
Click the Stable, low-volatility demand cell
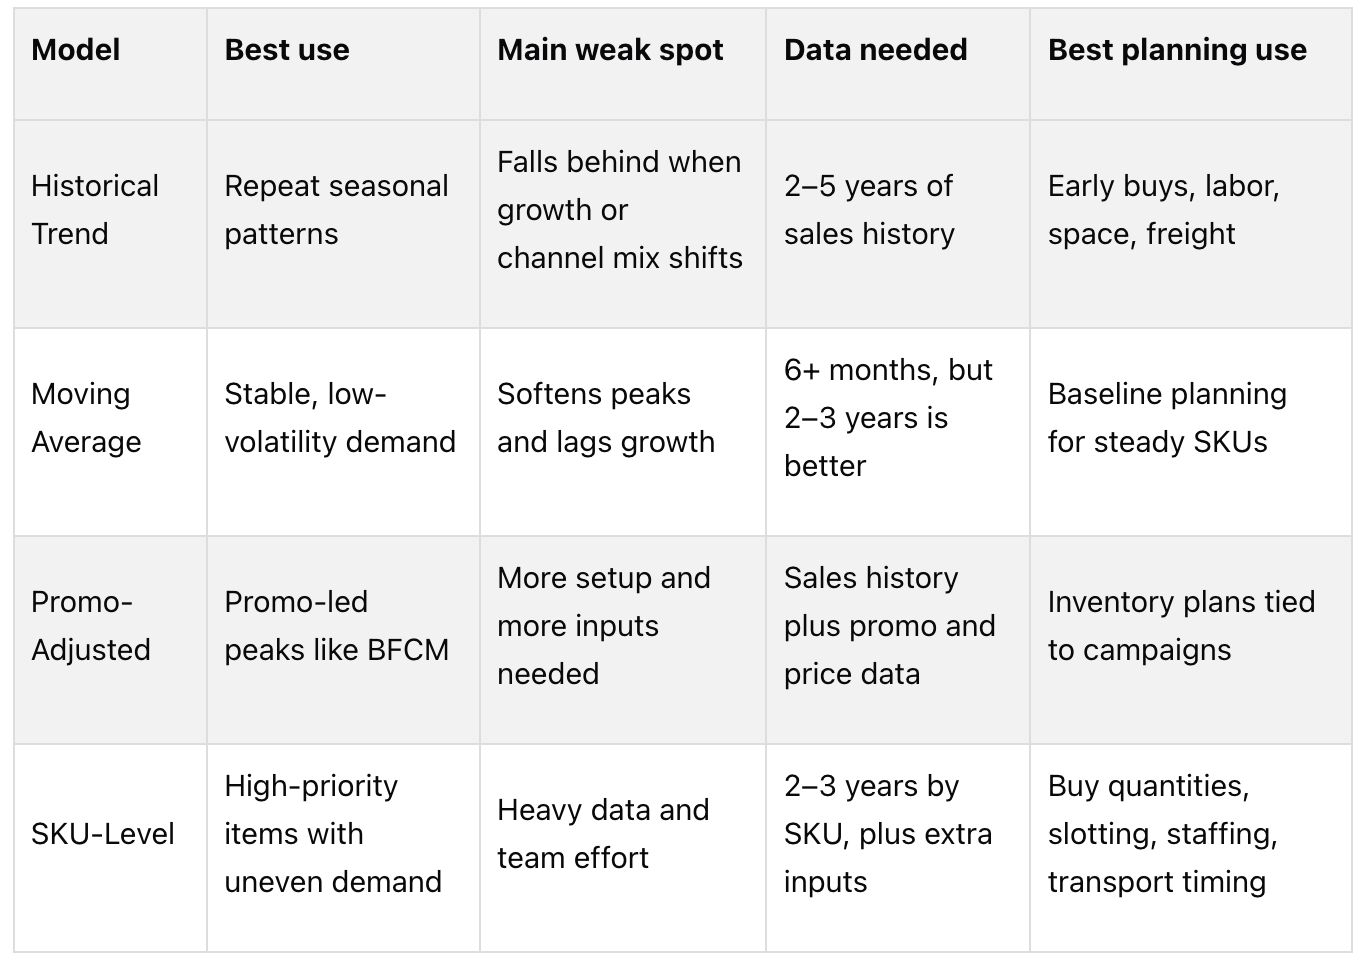click(x=343, y=432)
